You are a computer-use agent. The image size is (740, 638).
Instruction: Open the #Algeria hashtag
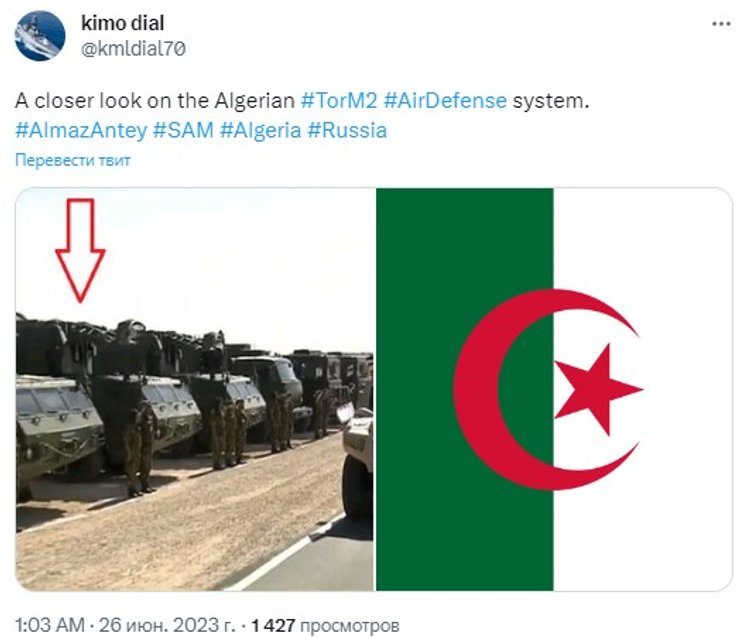pyautogui.click(x=261, y=130)
